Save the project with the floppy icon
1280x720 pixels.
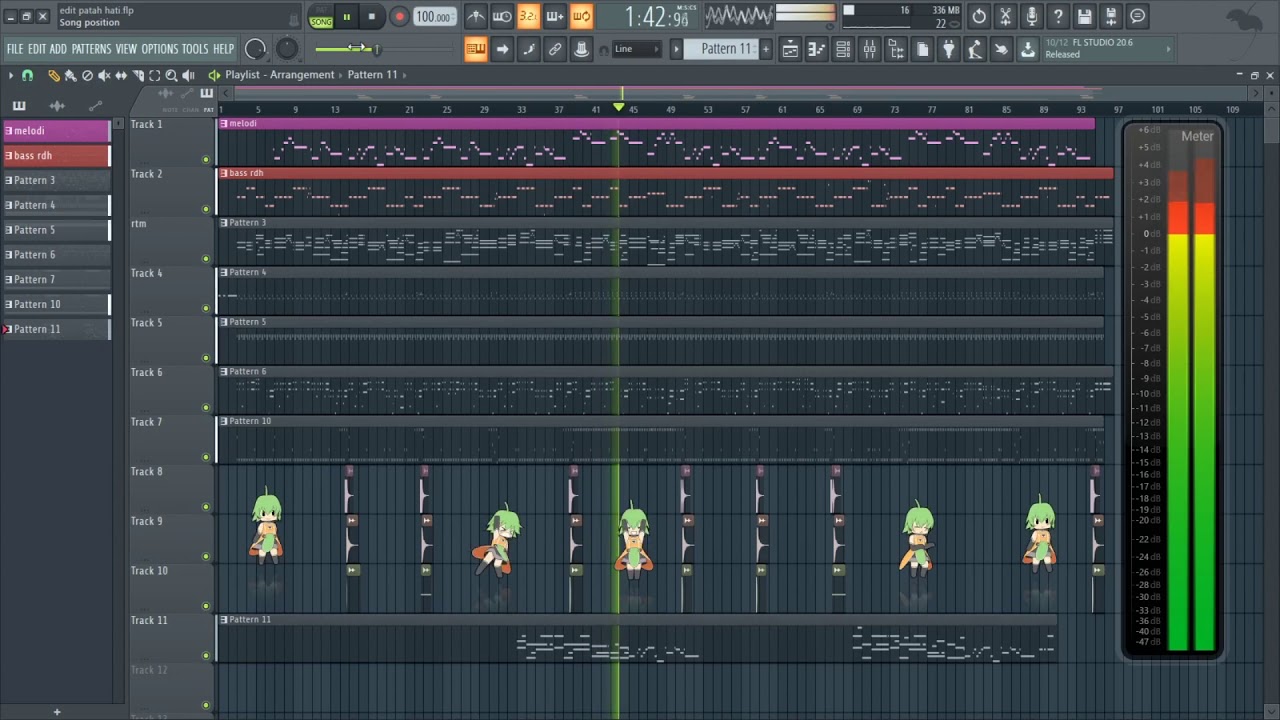pyautogui.click(x=1085, y=16)
